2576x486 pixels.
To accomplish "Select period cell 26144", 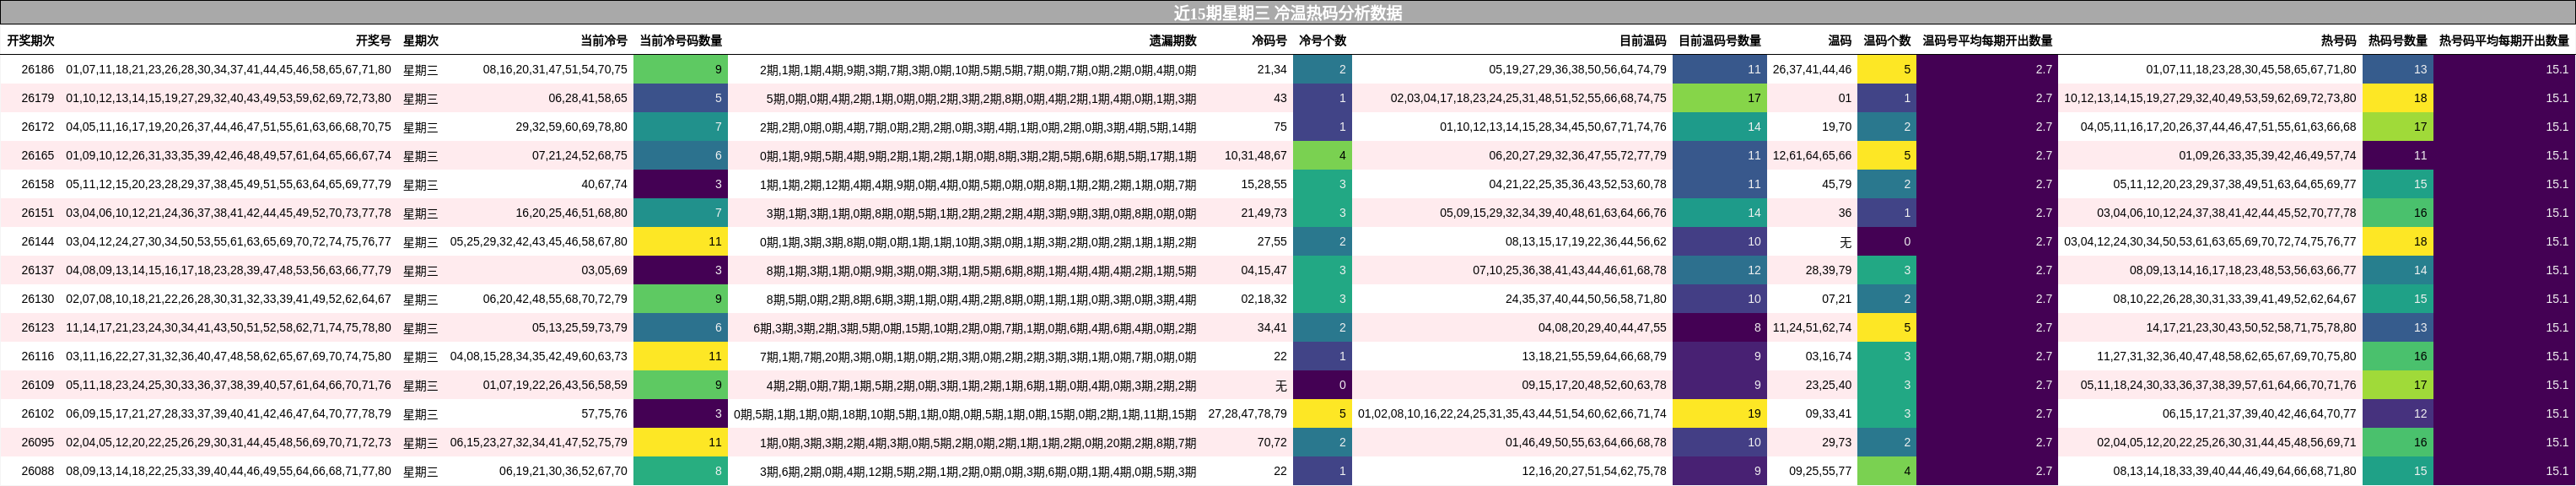I will click(x=37, y=242).
